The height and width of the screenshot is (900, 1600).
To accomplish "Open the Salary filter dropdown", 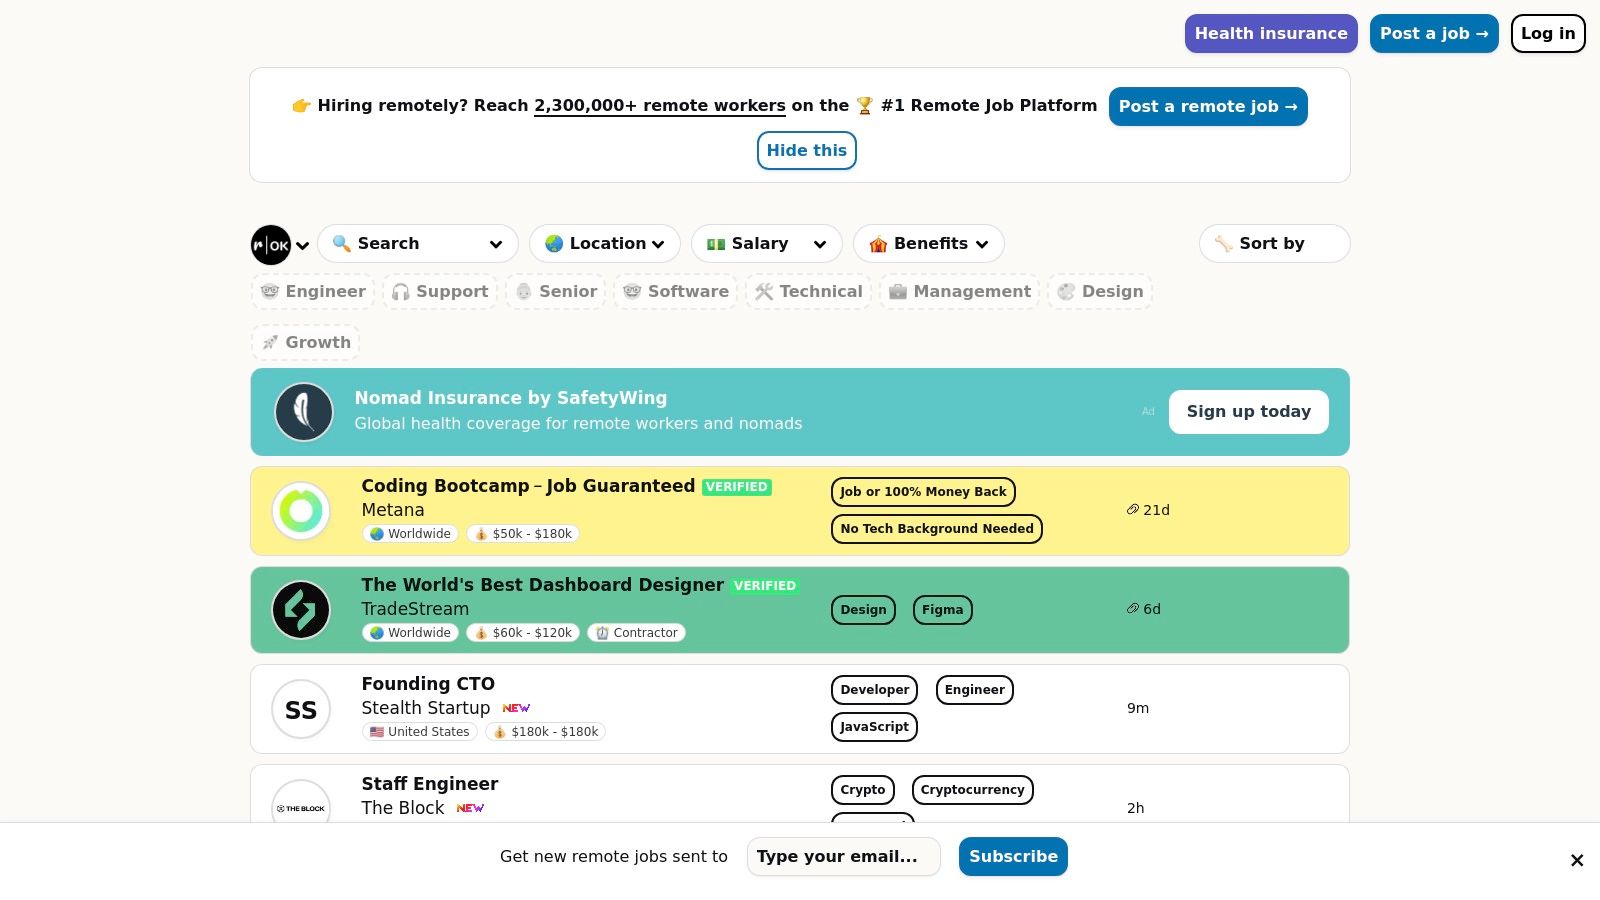I will [x=767, y=244].
